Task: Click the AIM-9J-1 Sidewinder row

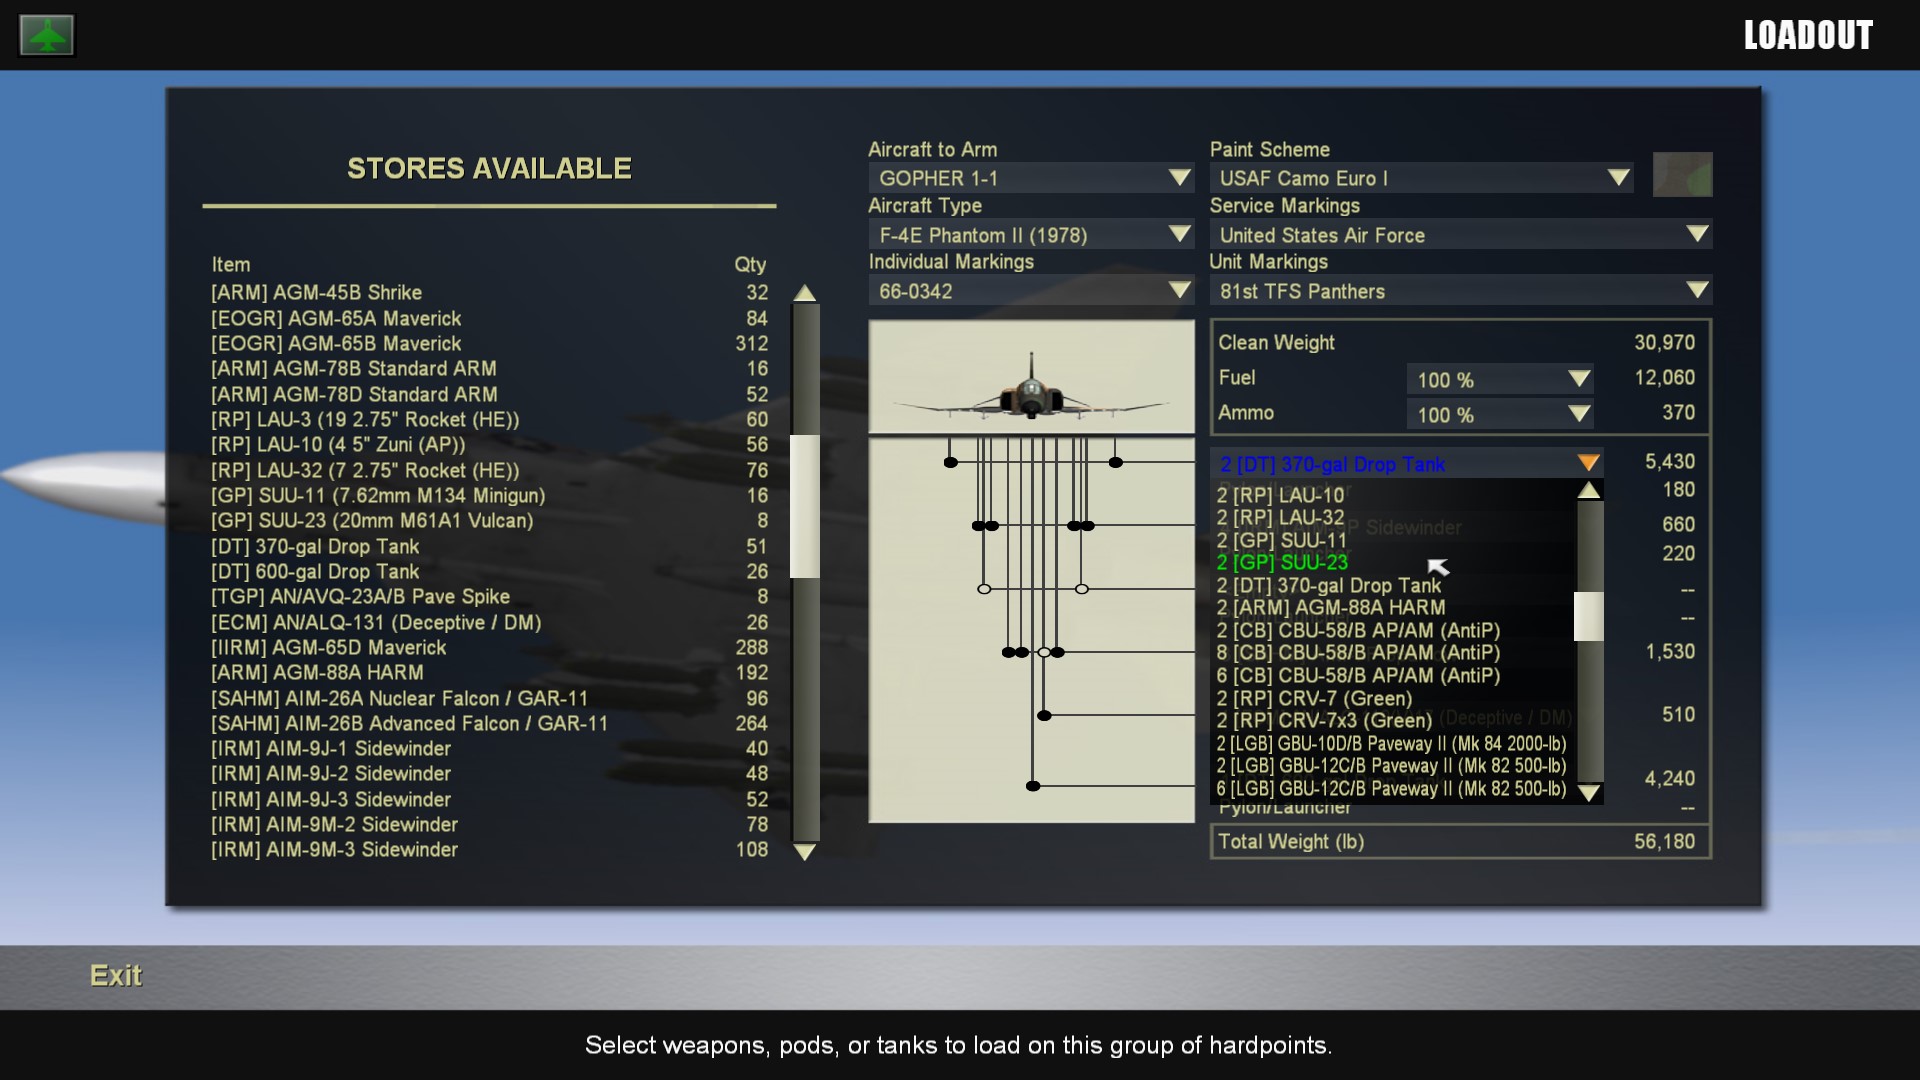Action: [489, 749]
